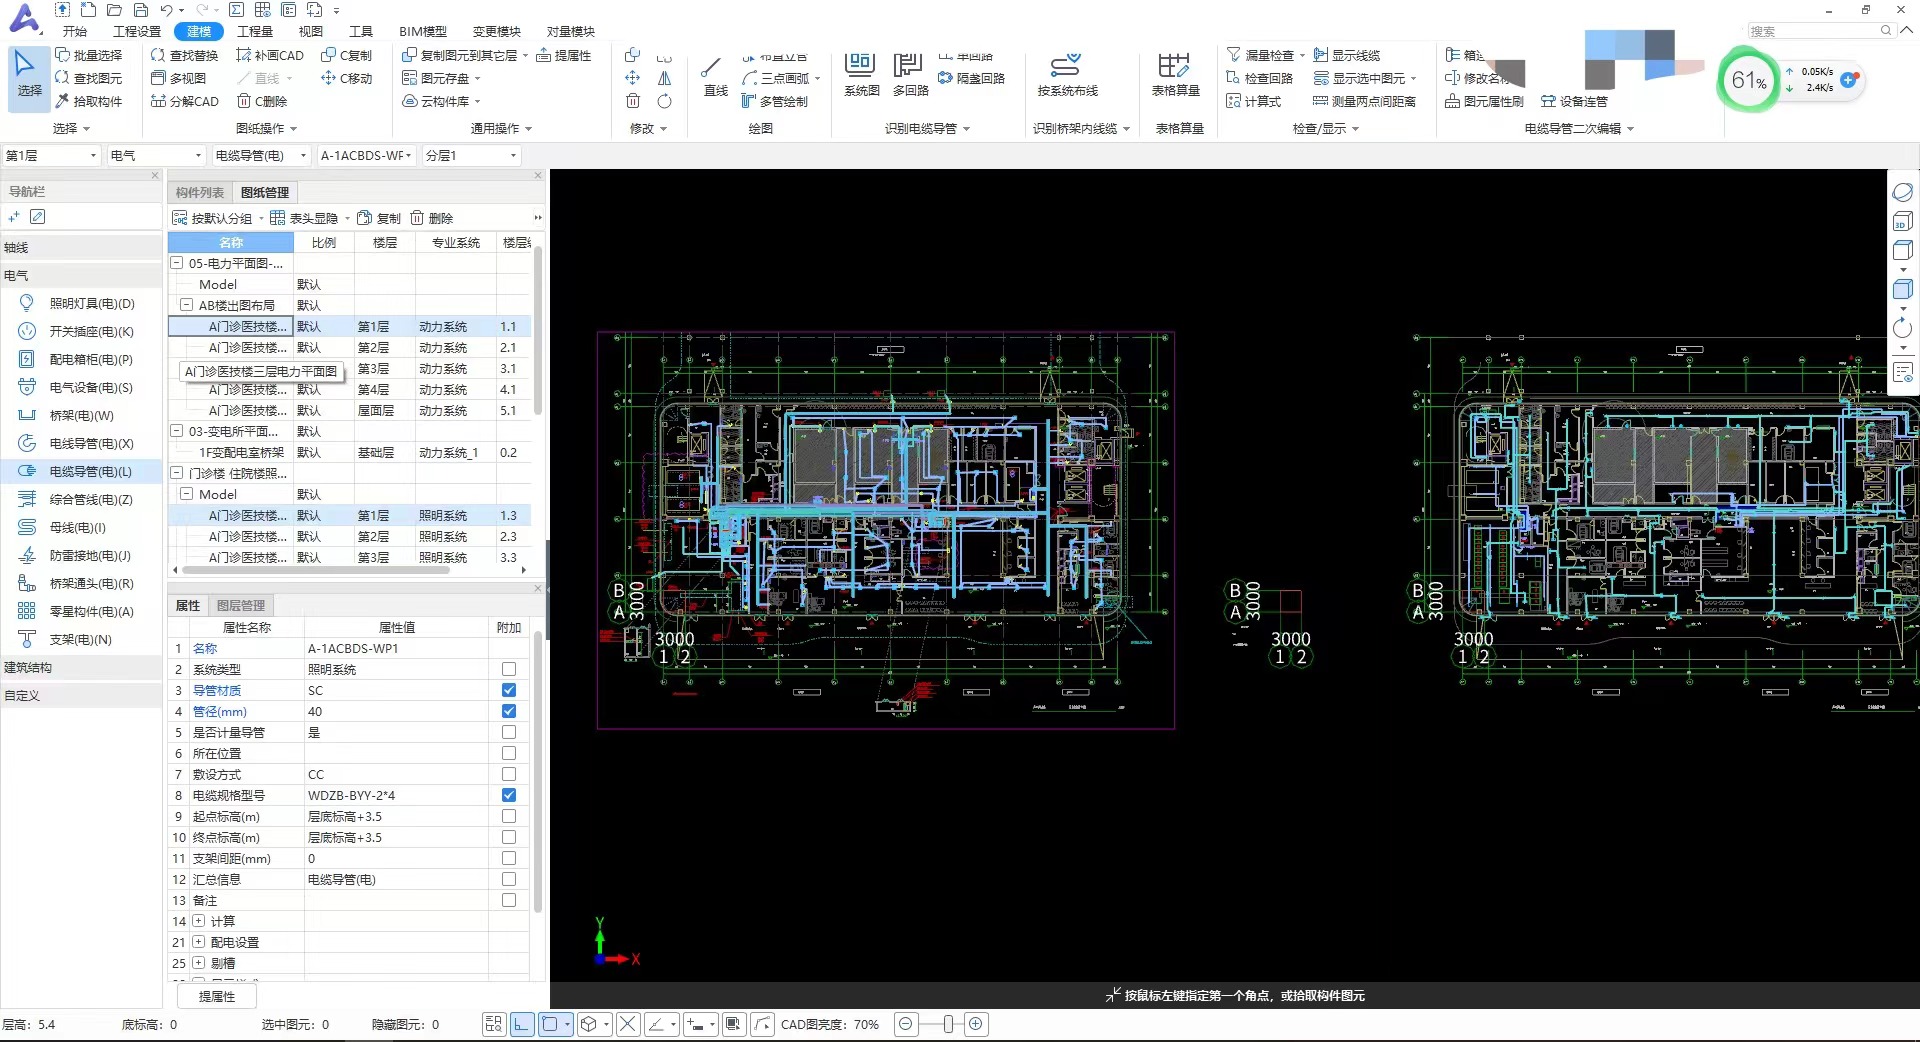Click the search input field

tap(1813, 31)
